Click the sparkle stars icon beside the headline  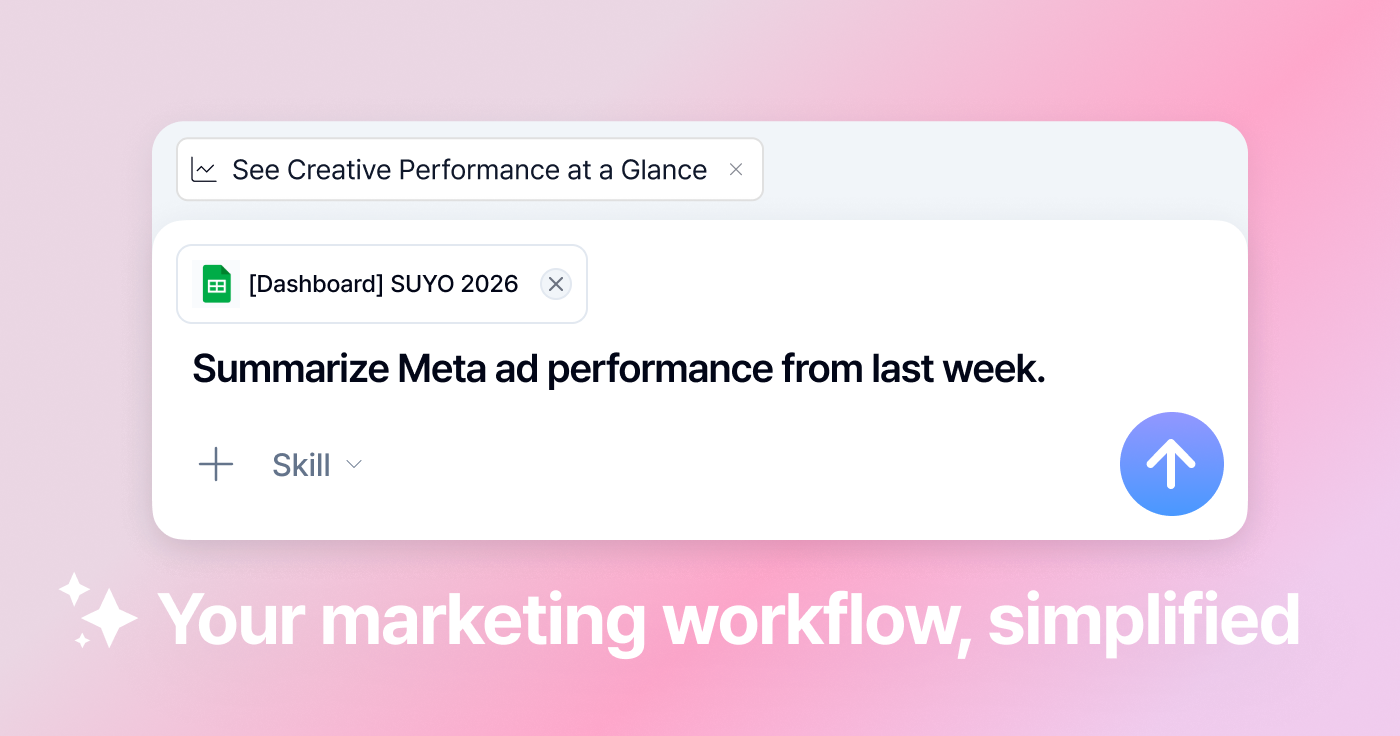click(99, 610)
